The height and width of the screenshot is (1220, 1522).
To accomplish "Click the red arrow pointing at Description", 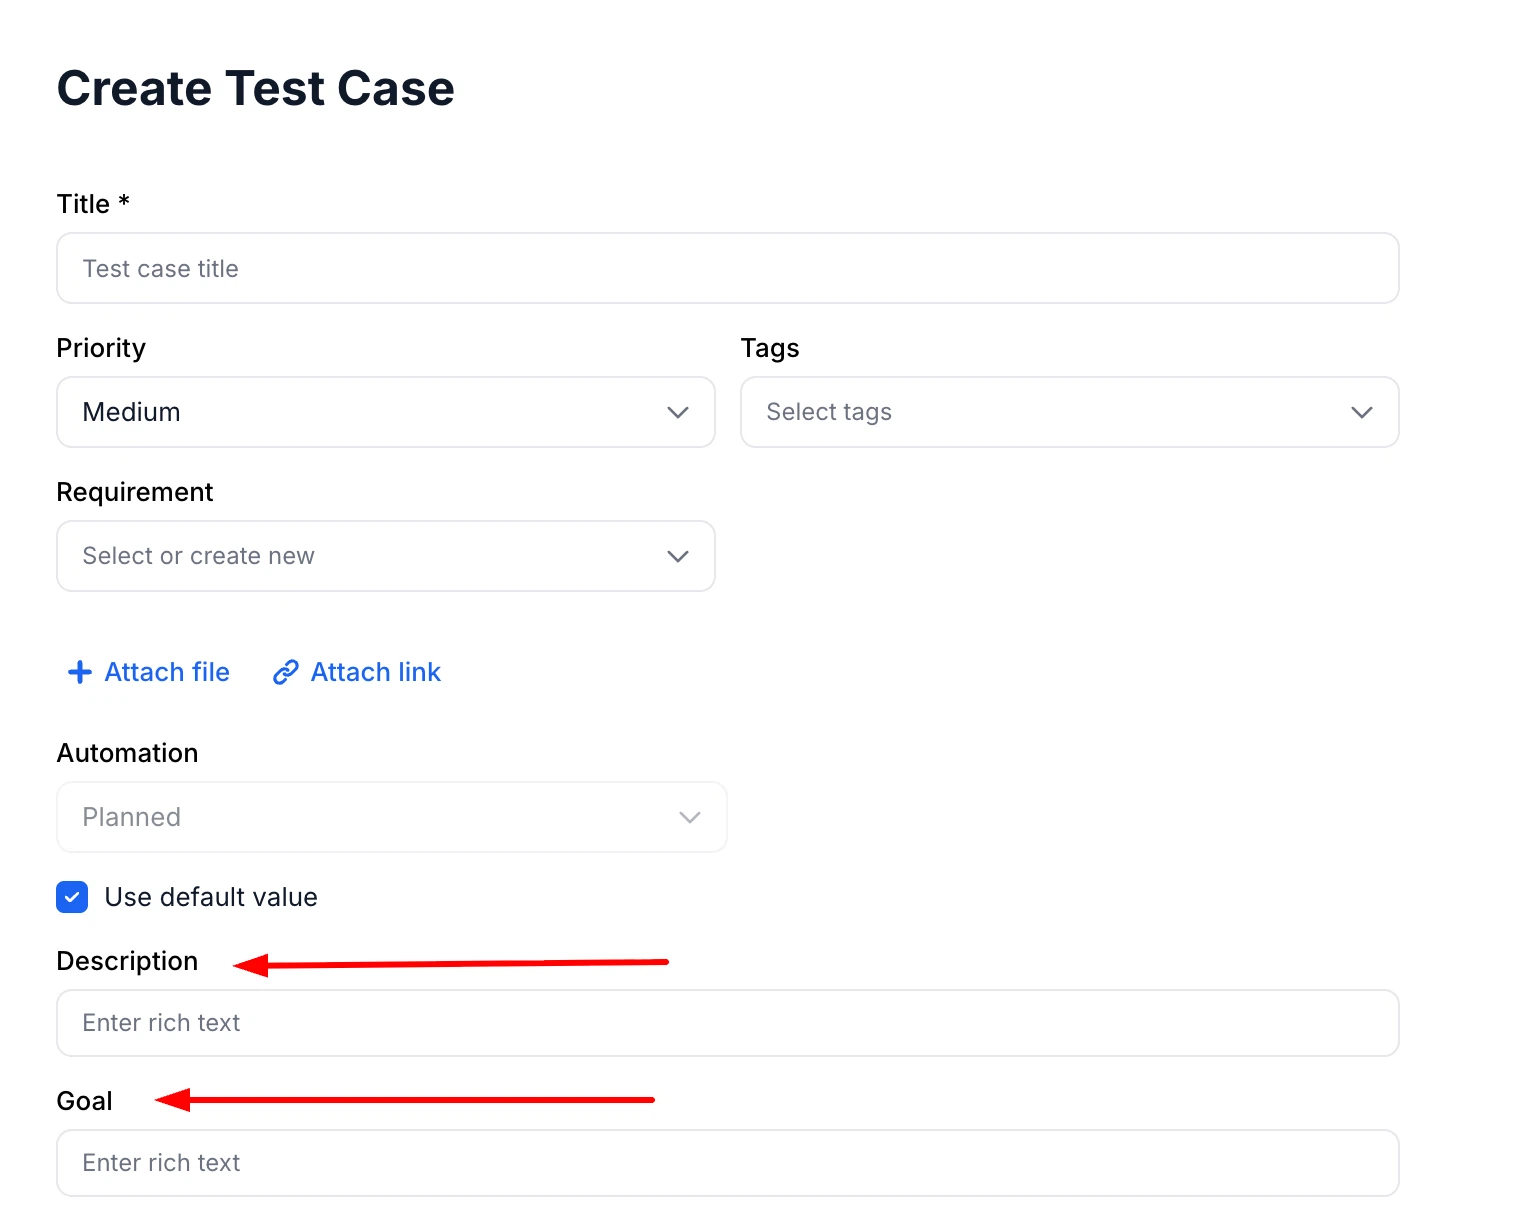I will (x=450, y=962).
